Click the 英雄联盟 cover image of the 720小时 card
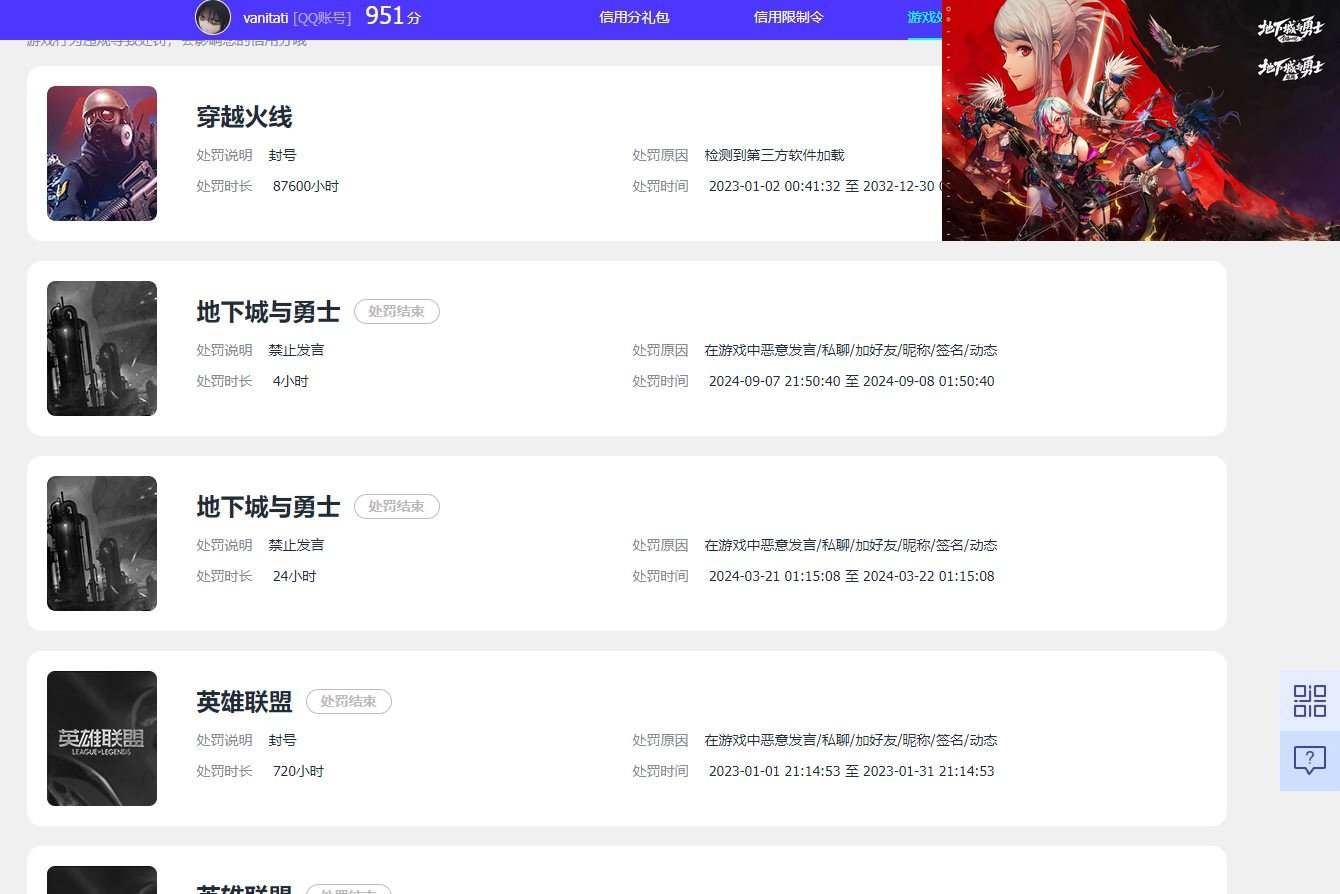 (102, 738)
